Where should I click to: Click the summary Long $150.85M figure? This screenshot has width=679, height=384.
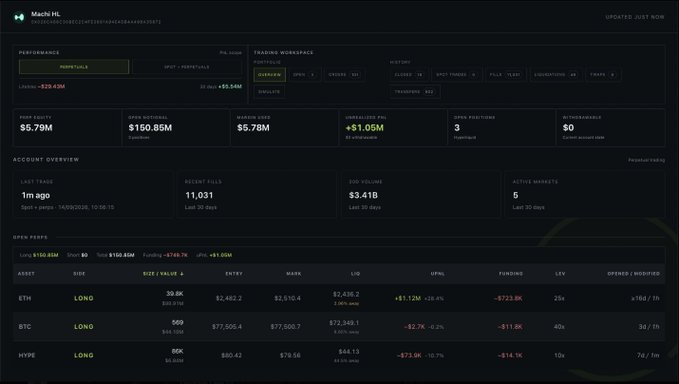[45, 255]
